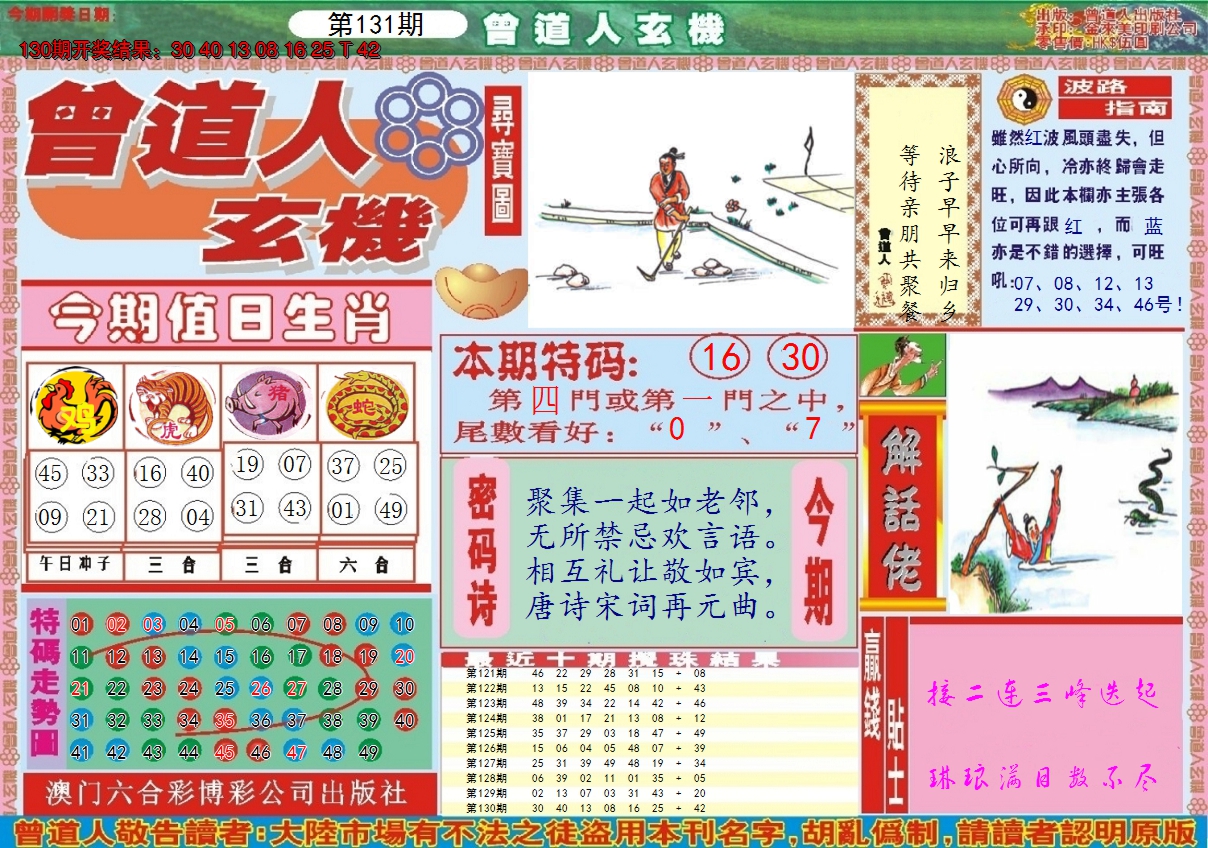This screenshot has height=848, width=1208.
Task: Click the 解話佬 red banner
Action: pos(902,505)
